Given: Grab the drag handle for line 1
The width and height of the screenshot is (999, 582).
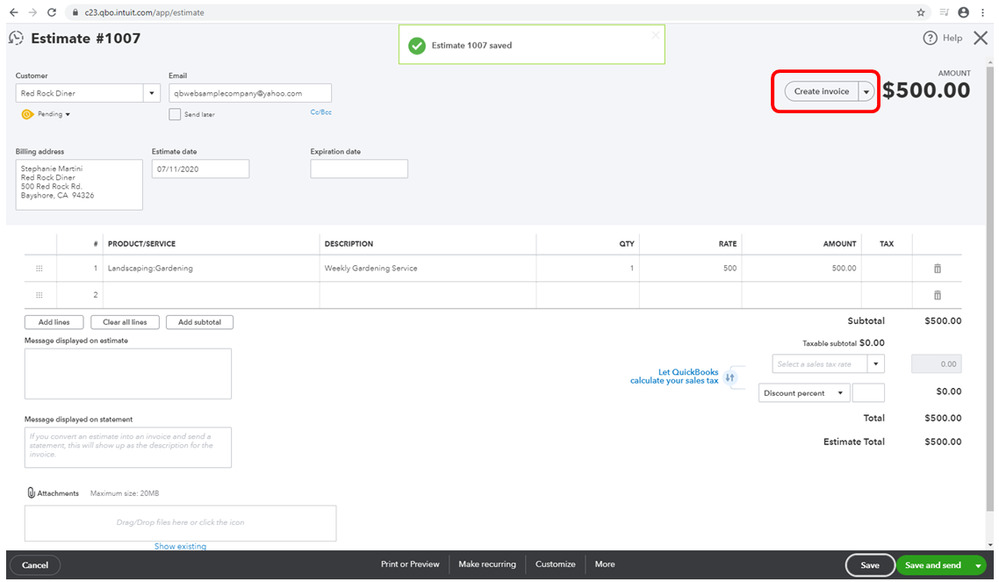Looking at the screenshot, I should coord(40,268).
